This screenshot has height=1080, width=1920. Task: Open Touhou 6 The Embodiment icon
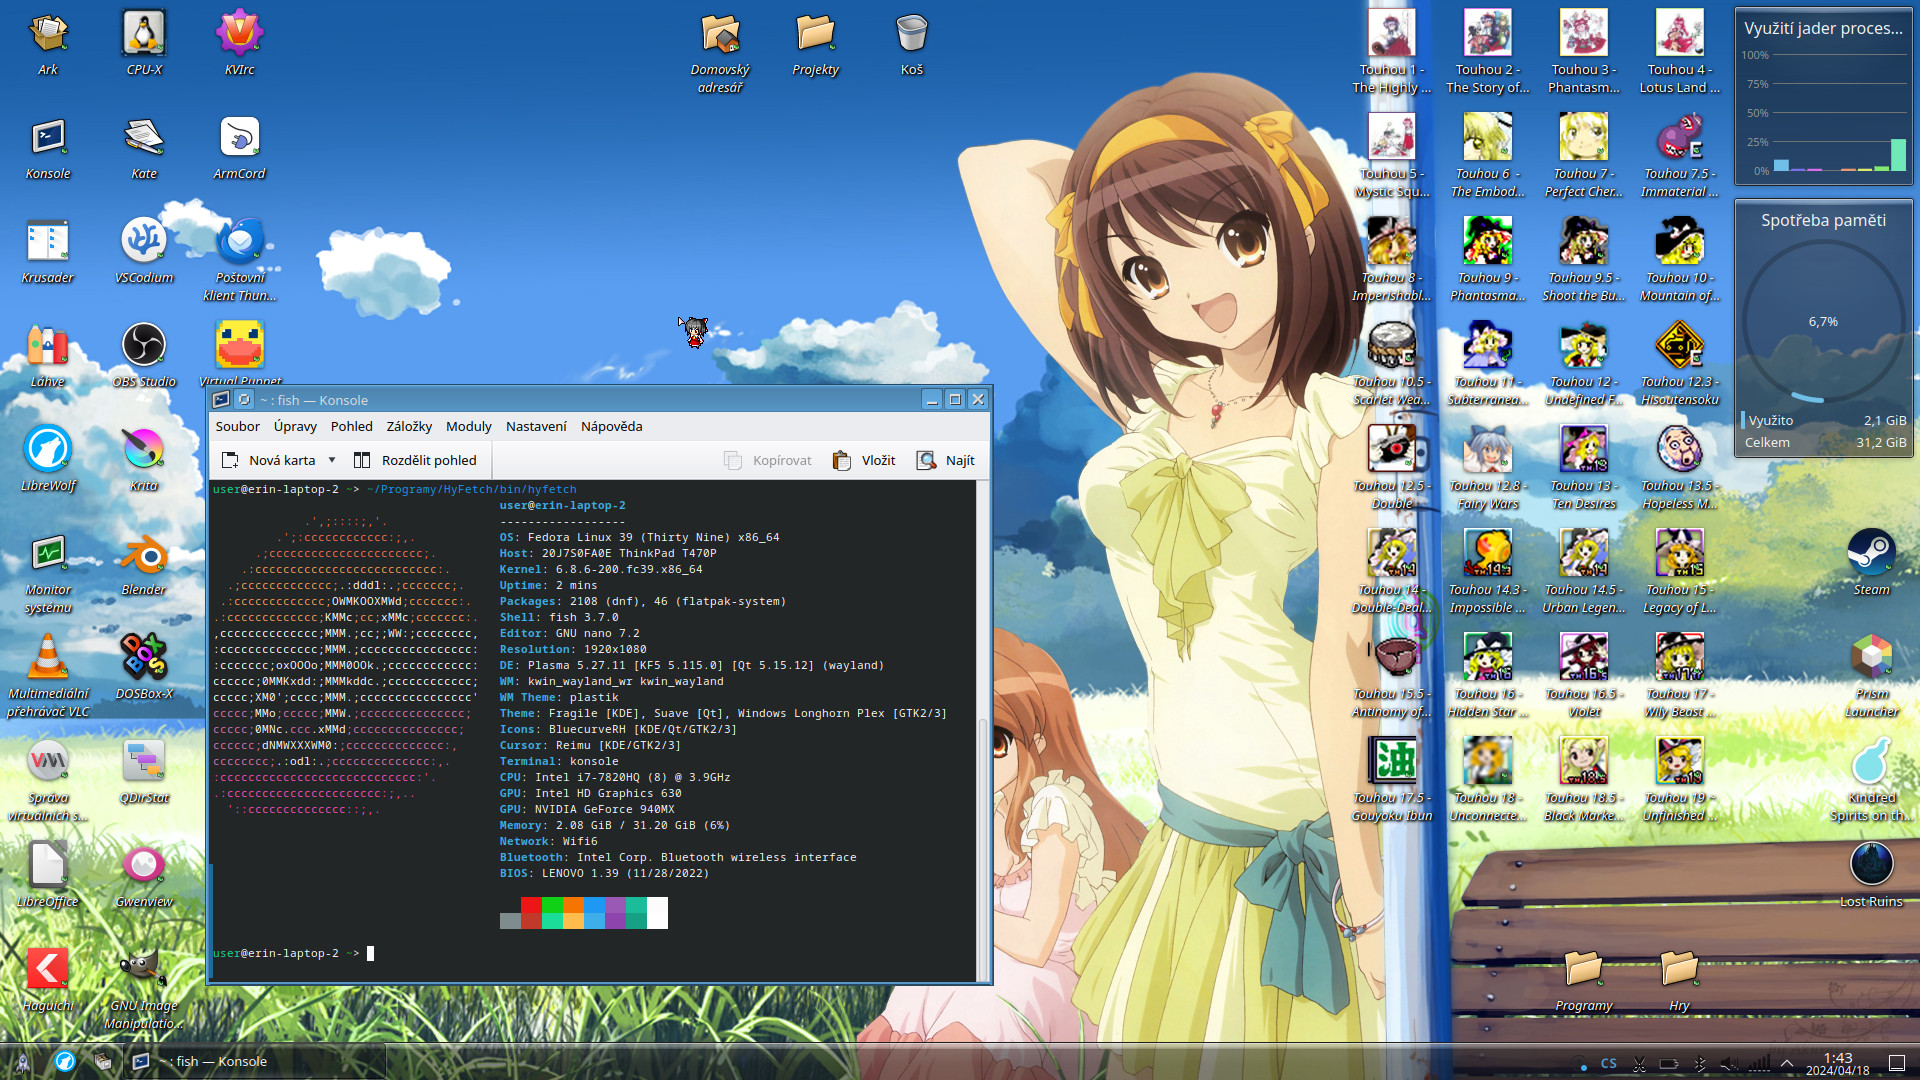[1487, 156]
